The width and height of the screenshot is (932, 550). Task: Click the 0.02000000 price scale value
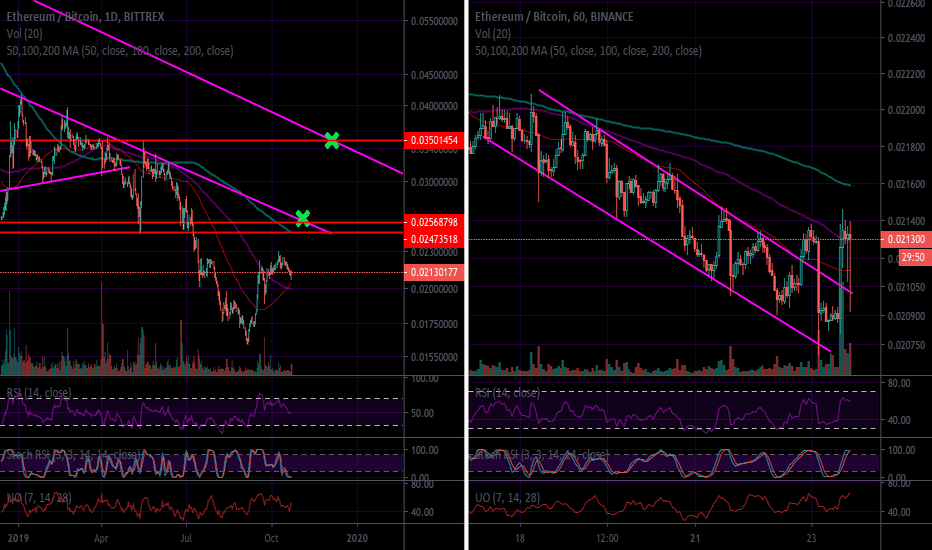pyautogui.click(x=434, y=289)
